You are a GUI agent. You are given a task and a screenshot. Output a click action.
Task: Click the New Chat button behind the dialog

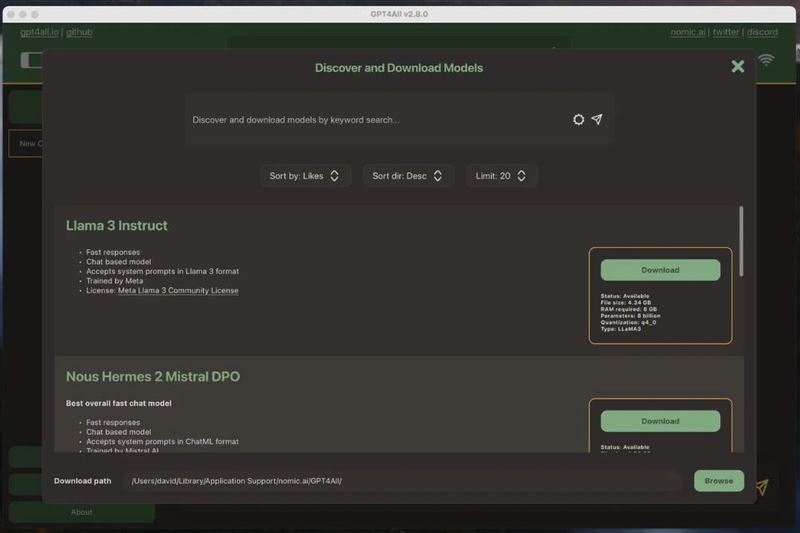[26, 144]
